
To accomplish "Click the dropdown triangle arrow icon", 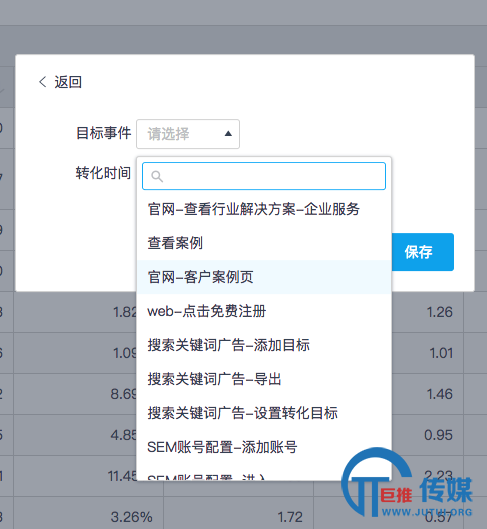I will coord(228,134).
